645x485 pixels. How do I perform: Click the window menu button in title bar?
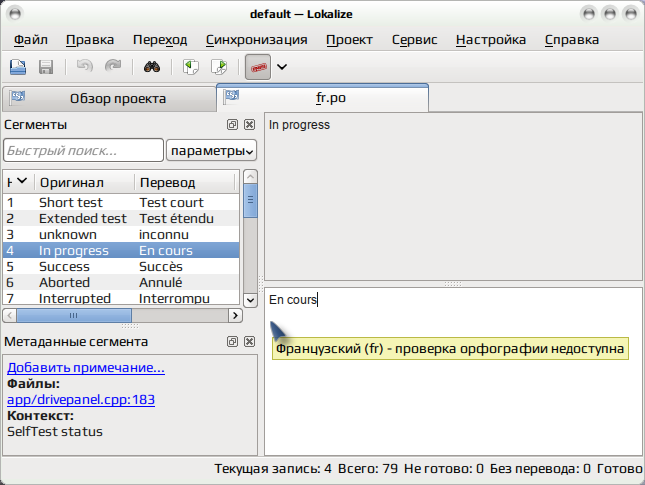(15, 14)
